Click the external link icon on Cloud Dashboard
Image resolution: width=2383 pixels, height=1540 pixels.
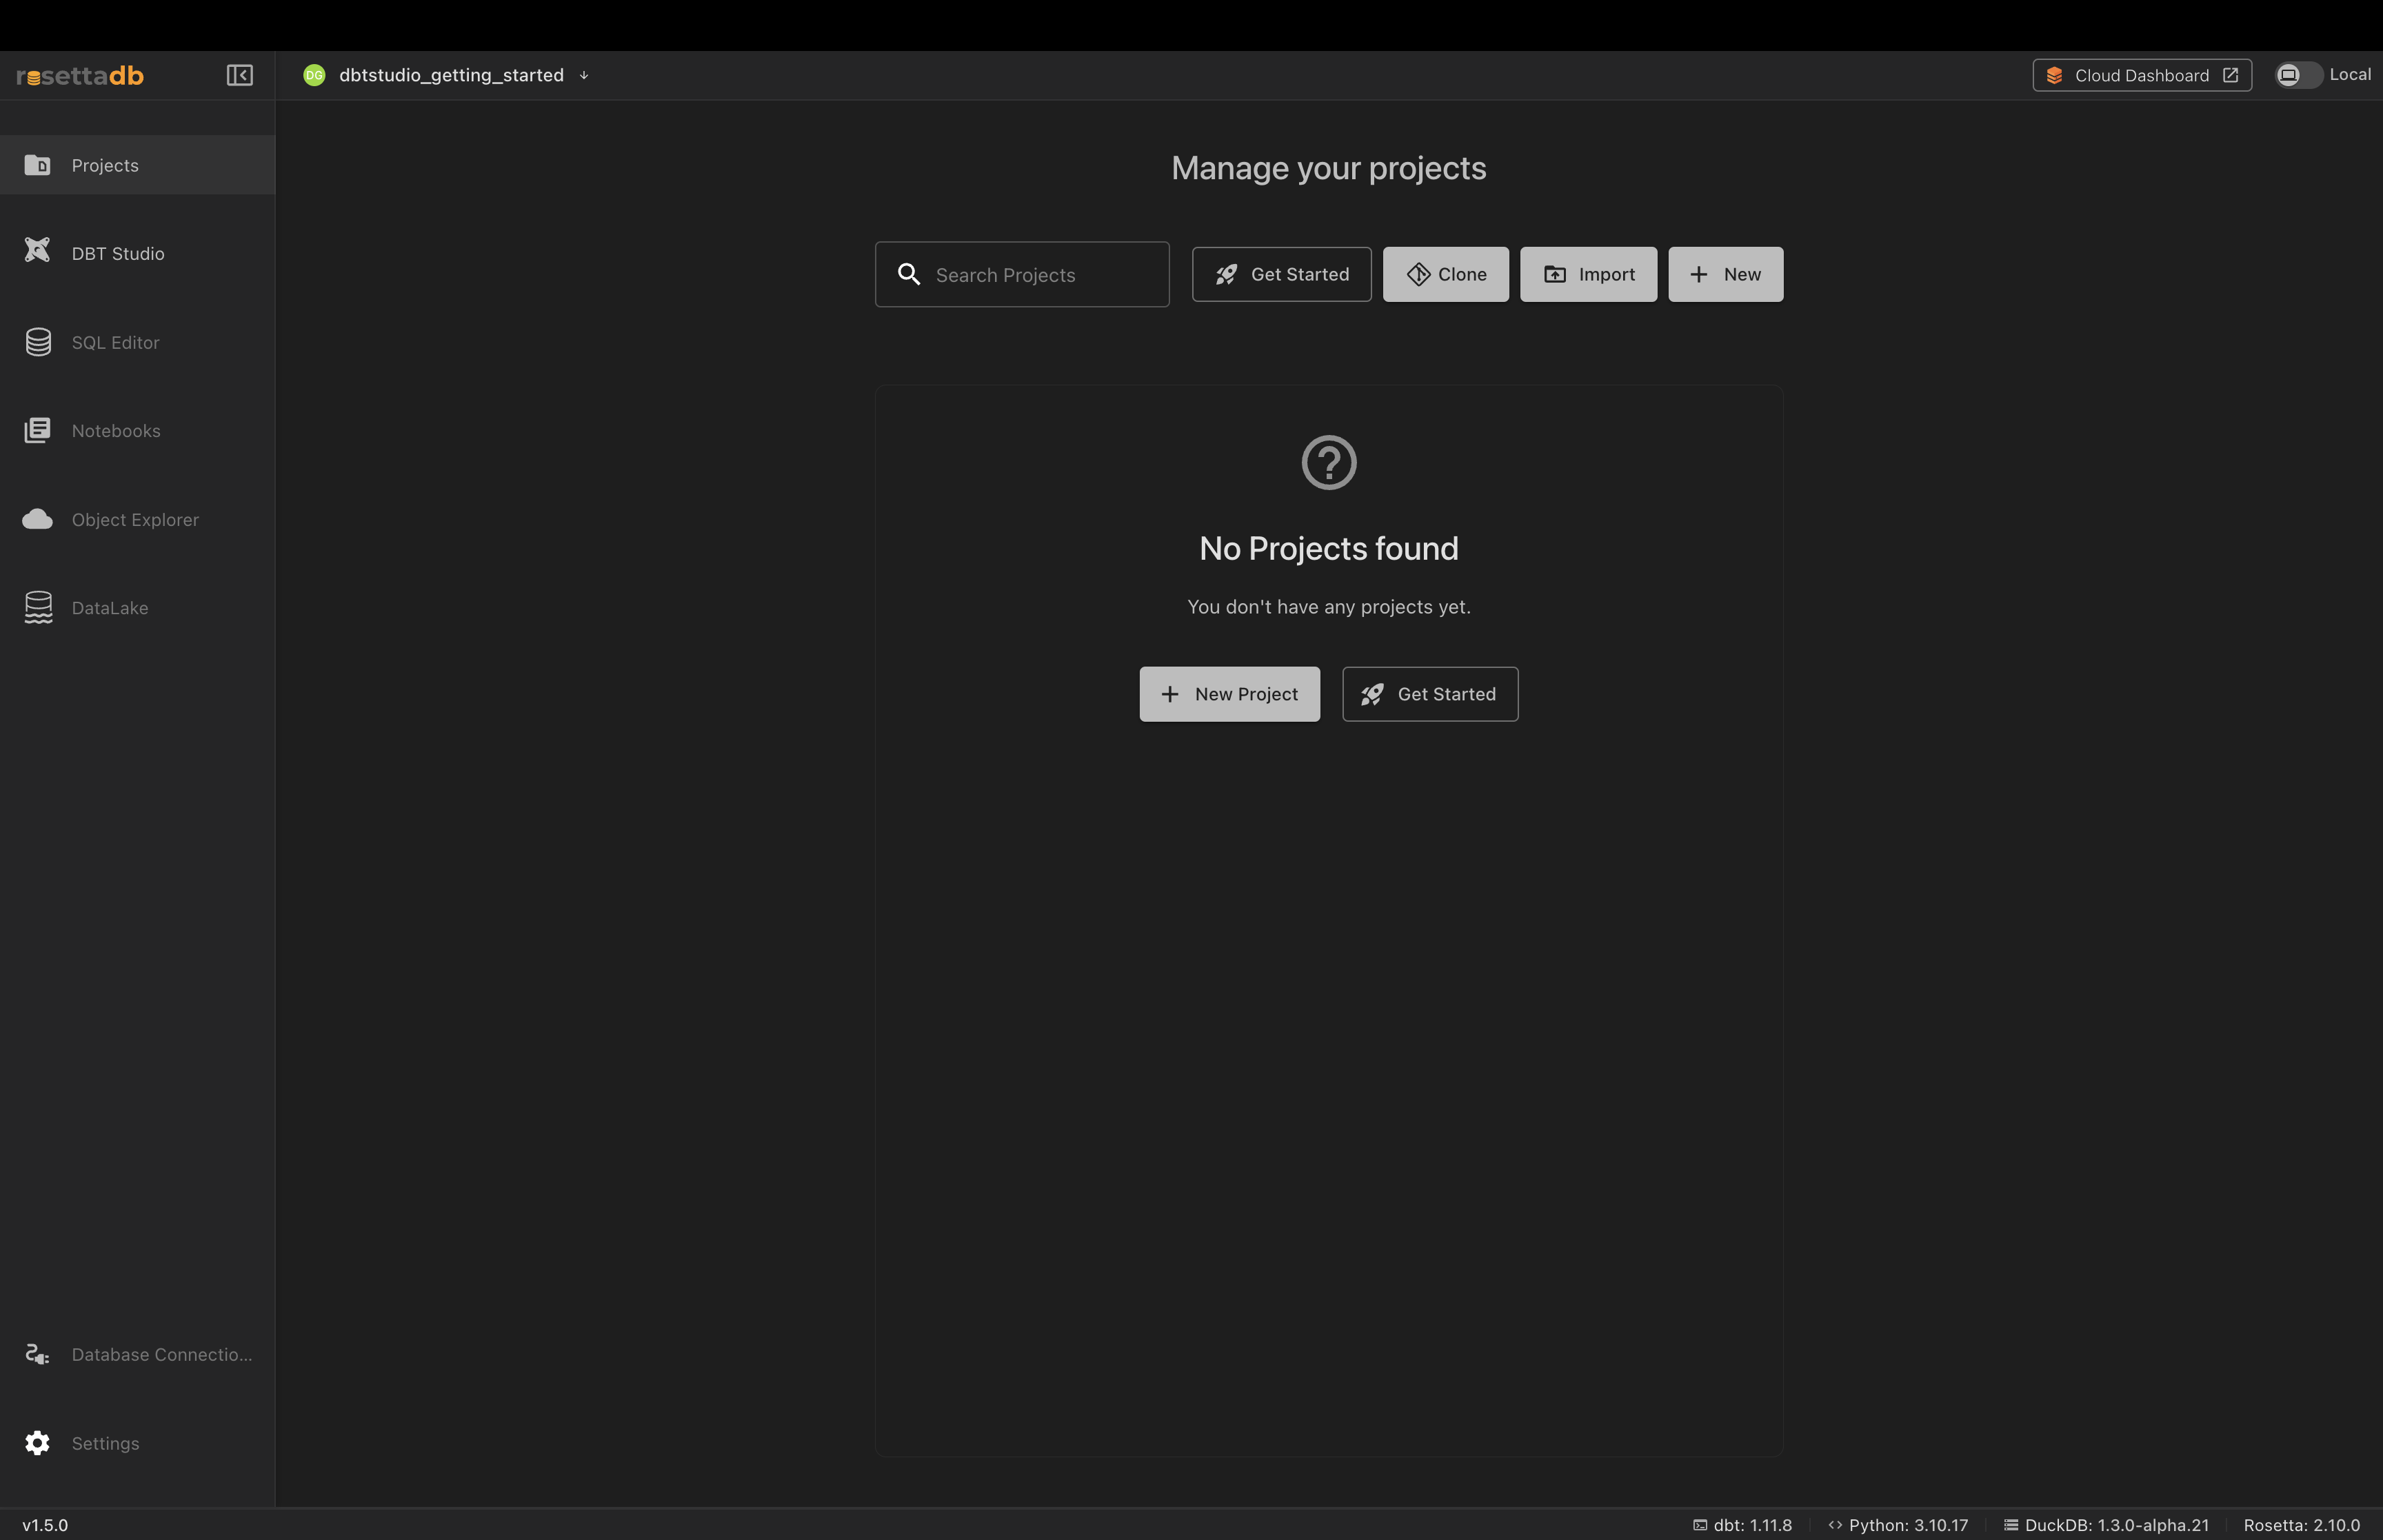tap(2231, 75)
